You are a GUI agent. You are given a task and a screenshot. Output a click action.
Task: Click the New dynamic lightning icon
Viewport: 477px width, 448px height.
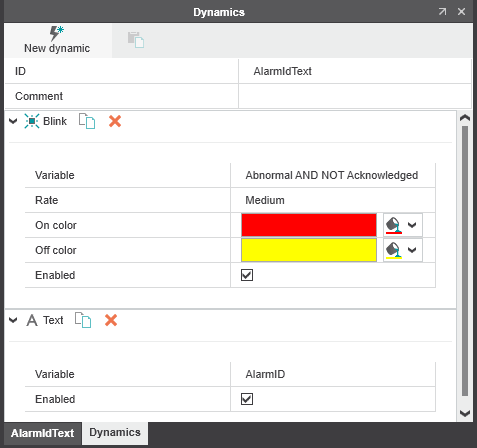57,33
